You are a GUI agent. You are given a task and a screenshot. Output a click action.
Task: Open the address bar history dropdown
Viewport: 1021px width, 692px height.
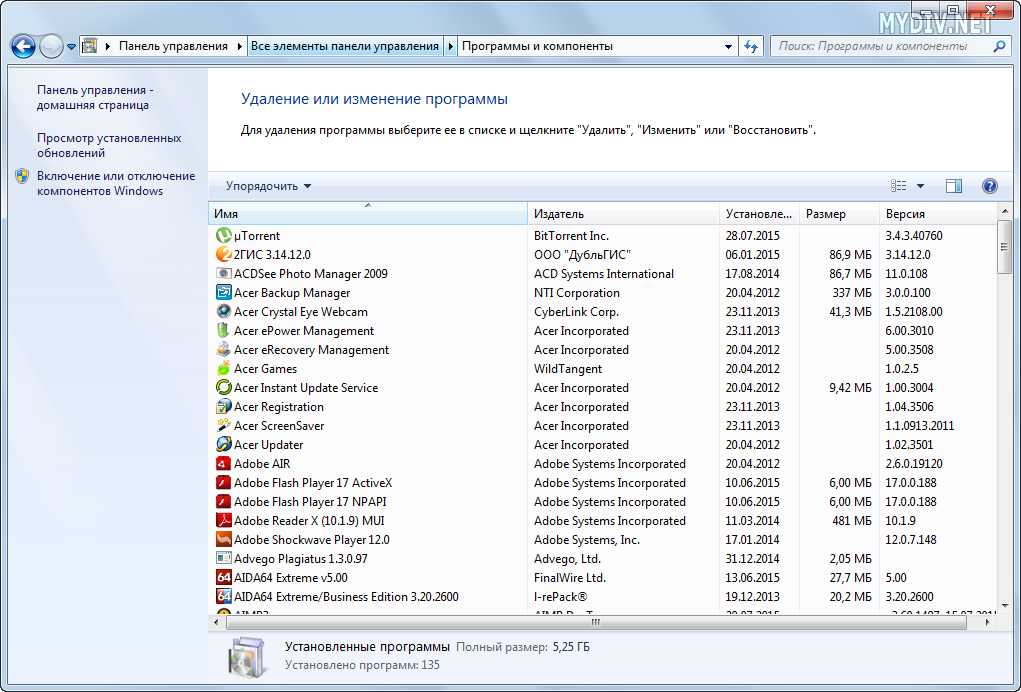point(728,46)
